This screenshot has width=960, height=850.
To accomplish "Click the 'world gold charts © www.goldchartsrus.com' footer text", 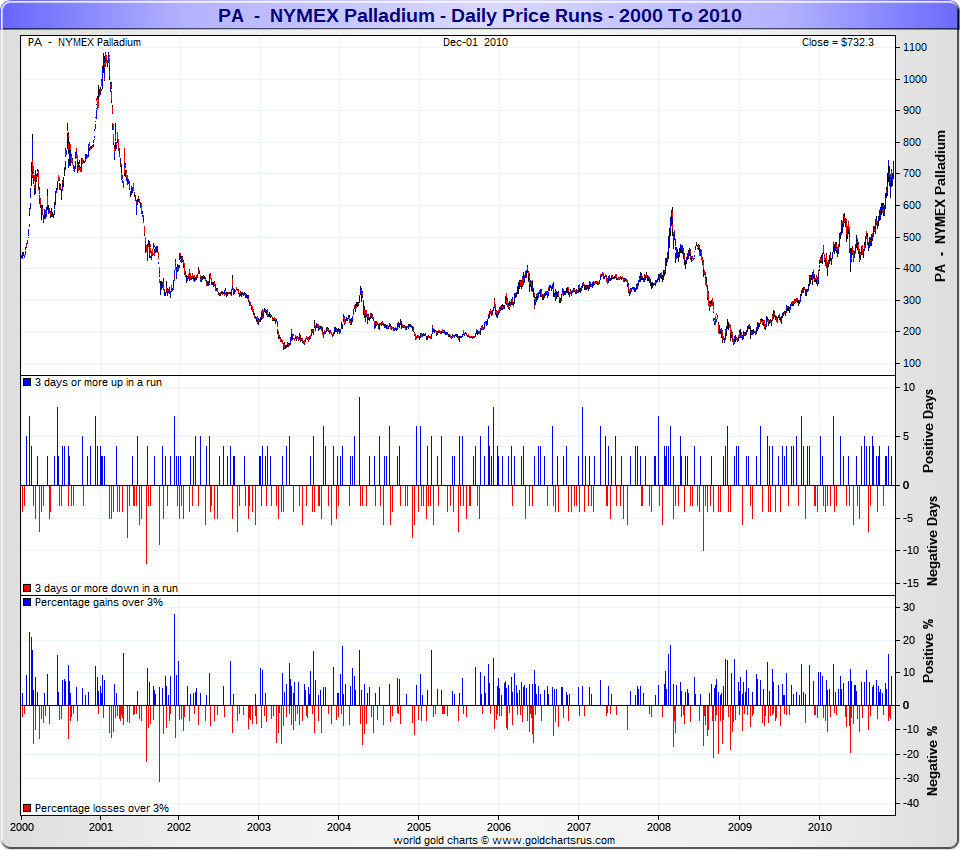I will point(504,840).
